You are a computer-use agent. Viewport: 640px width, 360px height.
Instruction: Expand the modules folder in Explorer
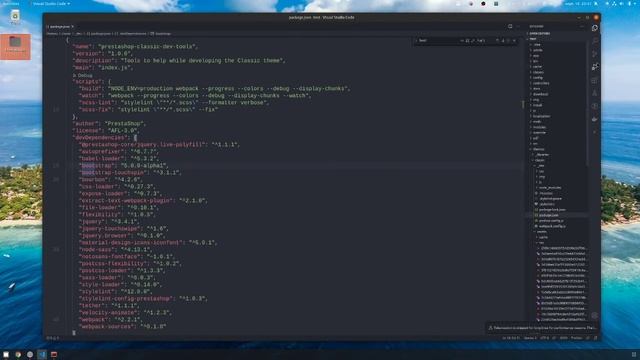pos(539,127)
